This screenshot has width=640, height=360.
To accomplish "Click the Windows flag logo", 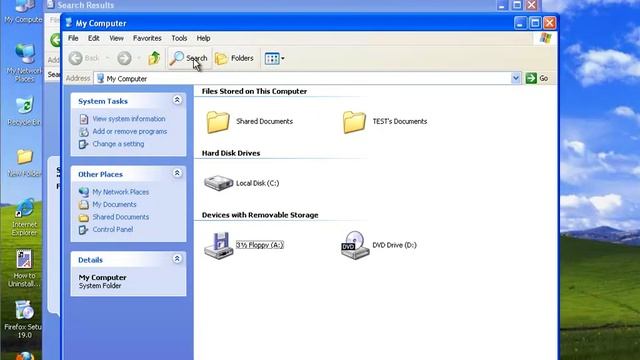I will [x=545, y=38].
